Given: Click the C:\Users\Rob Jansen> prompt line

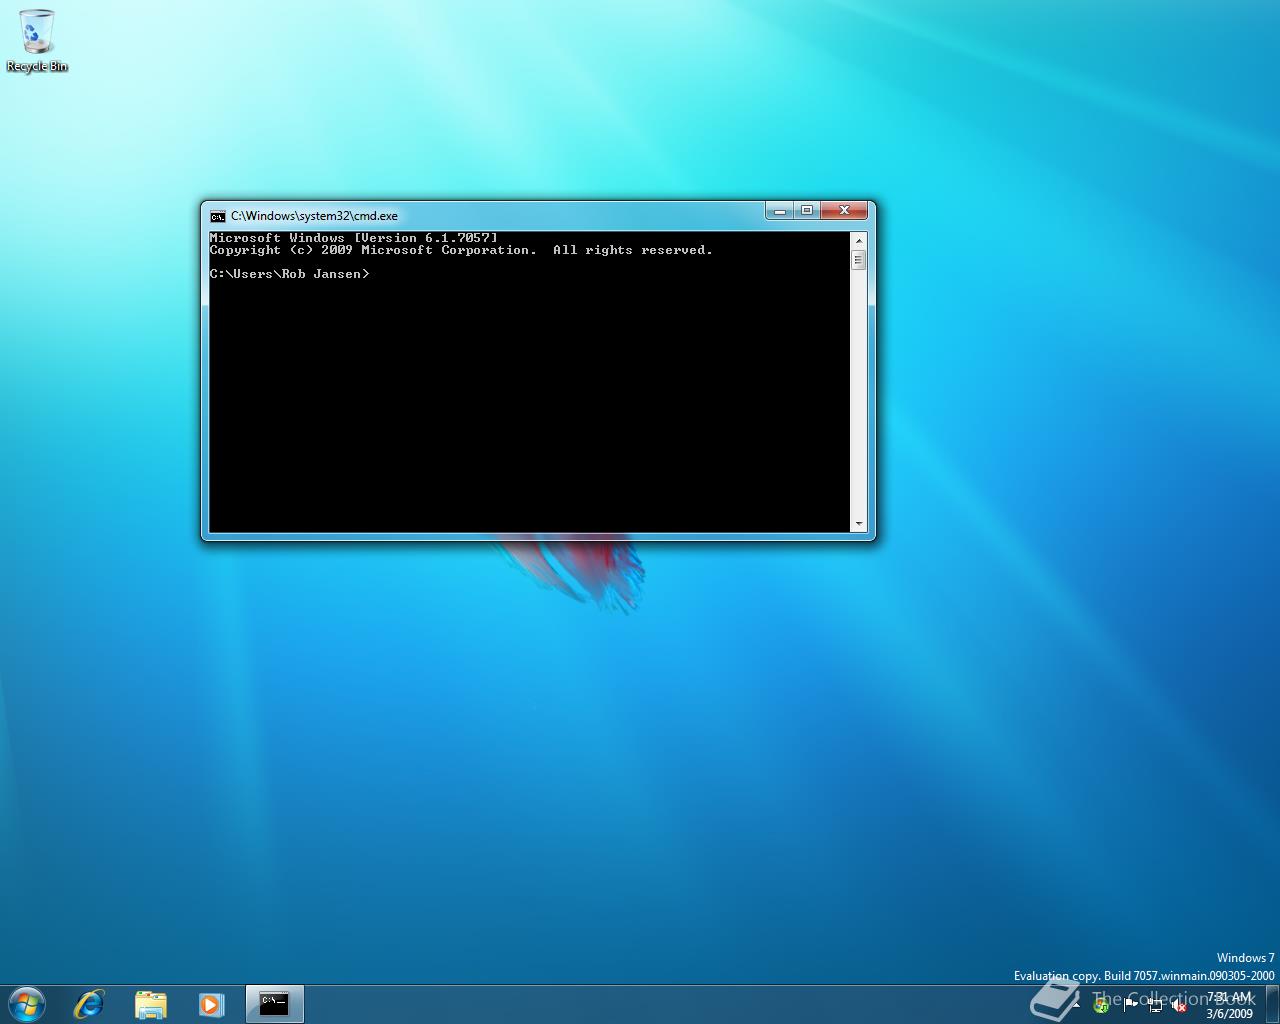Looking at the screenshot, I should tap(290, 274).
